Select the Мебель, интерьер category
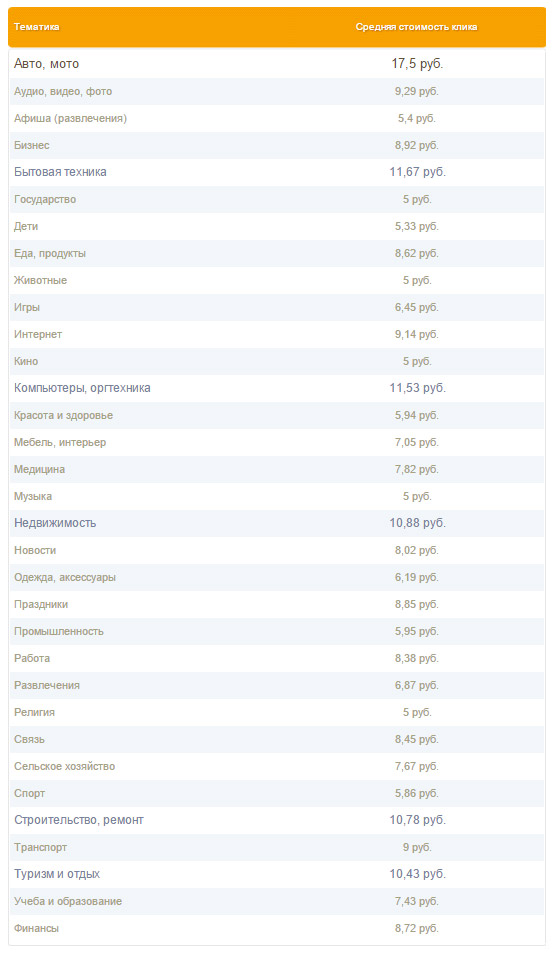553x954 pixels. point(60,442)
